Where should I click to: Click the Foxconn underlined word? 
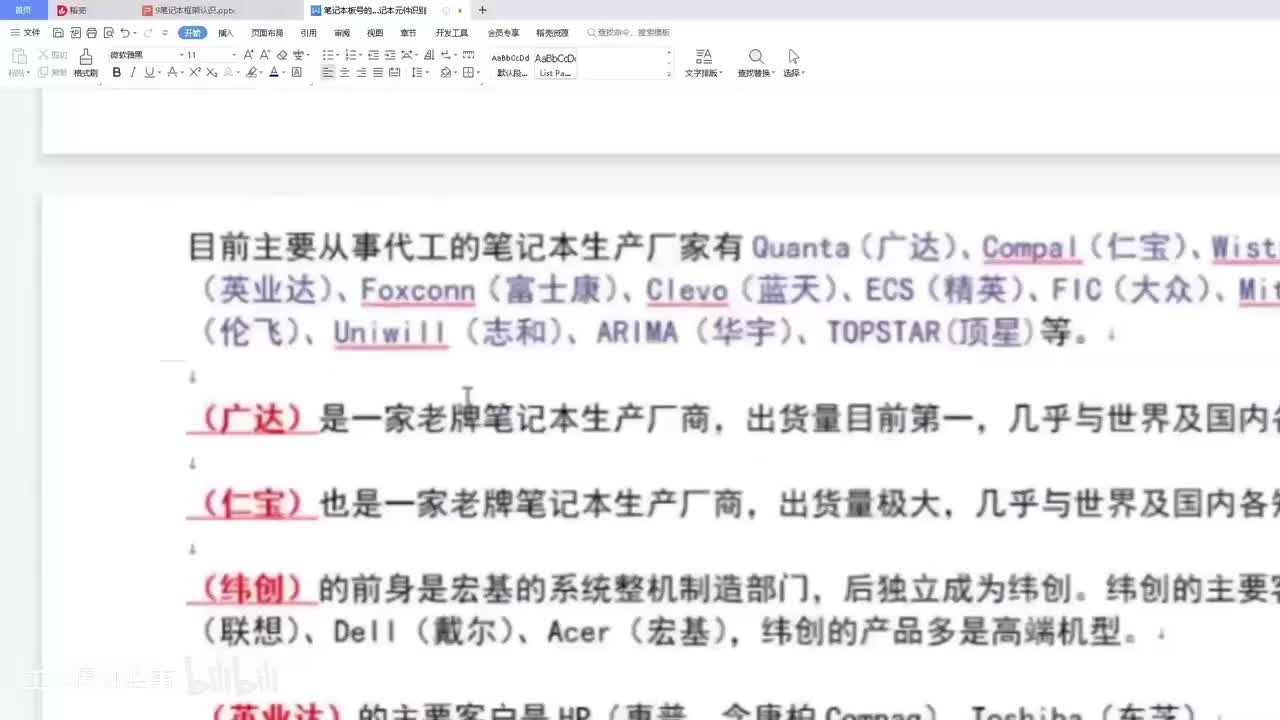point(417,291)
